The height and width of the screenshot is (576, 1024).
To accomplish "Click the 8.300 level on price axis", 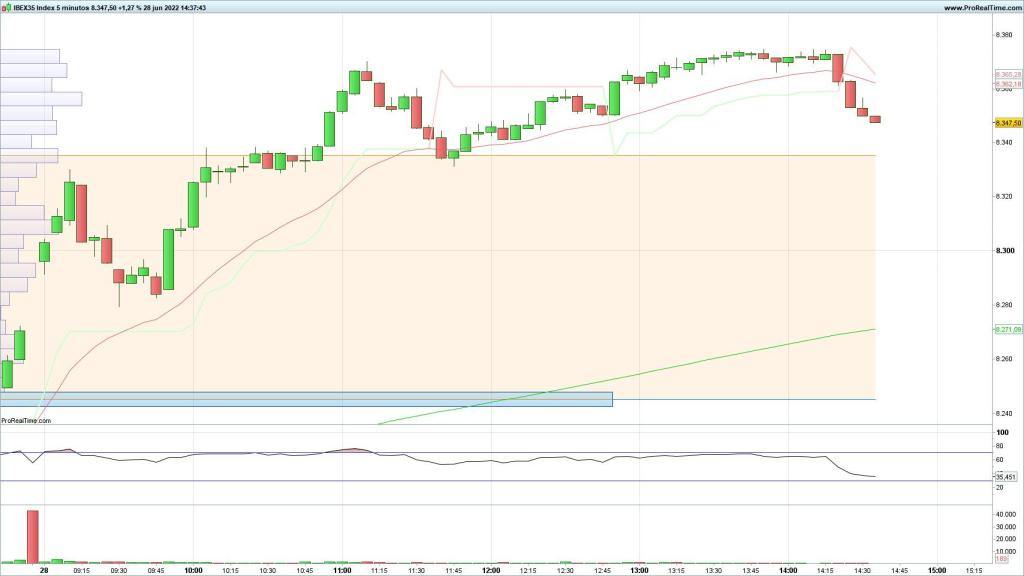I will click(1003, 251).
